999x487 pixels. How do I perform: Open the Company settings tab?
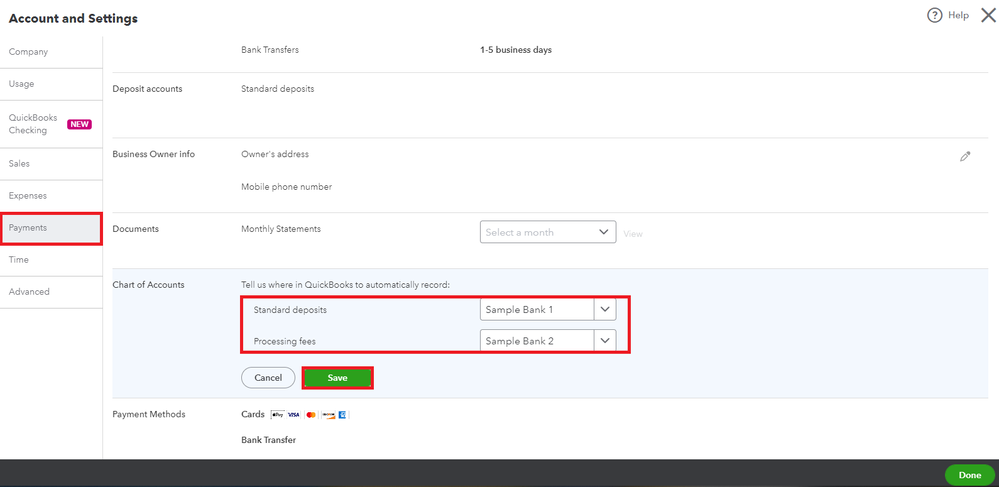click(51, 52)
